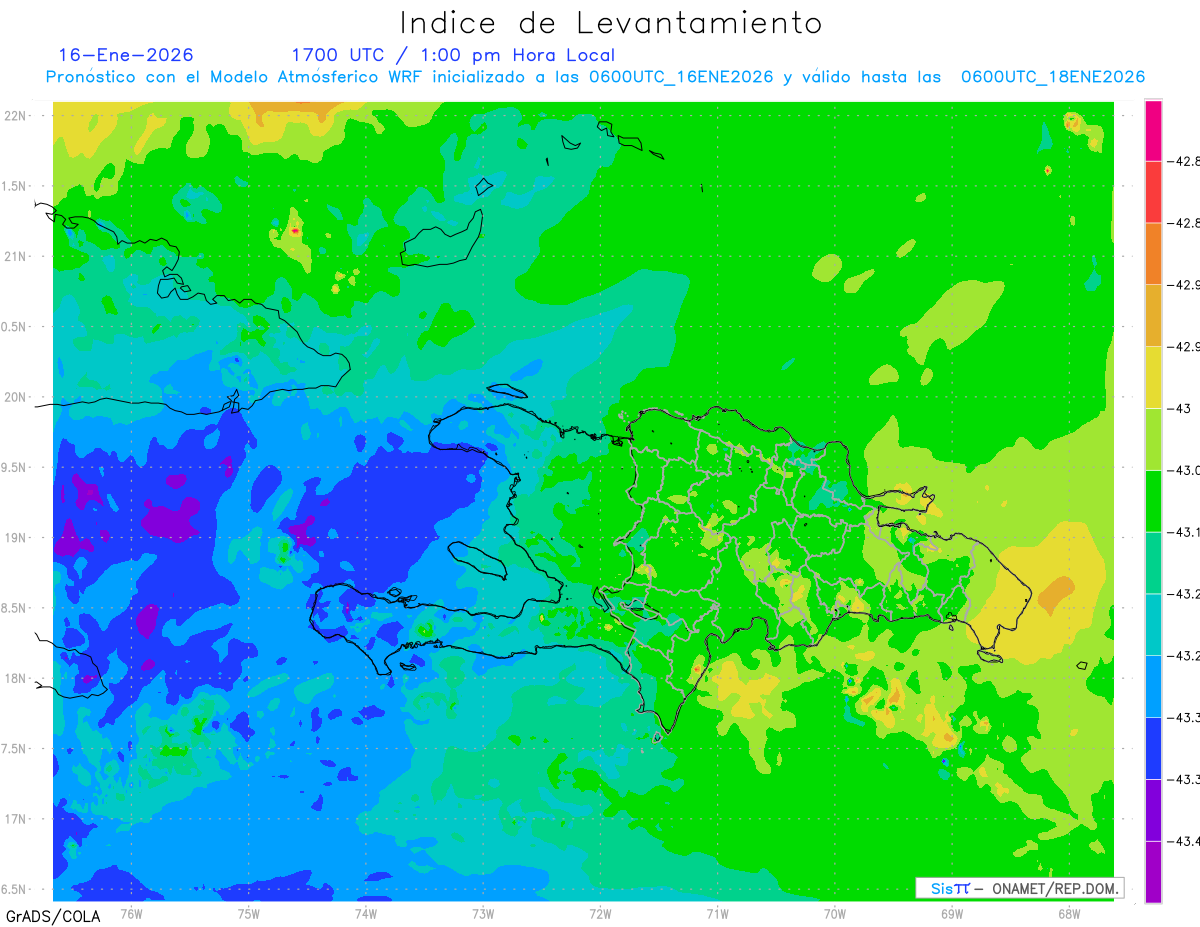1200x927 pixels.
Task: Click the "9.5N" latitude label
Action: pos(15,468)
